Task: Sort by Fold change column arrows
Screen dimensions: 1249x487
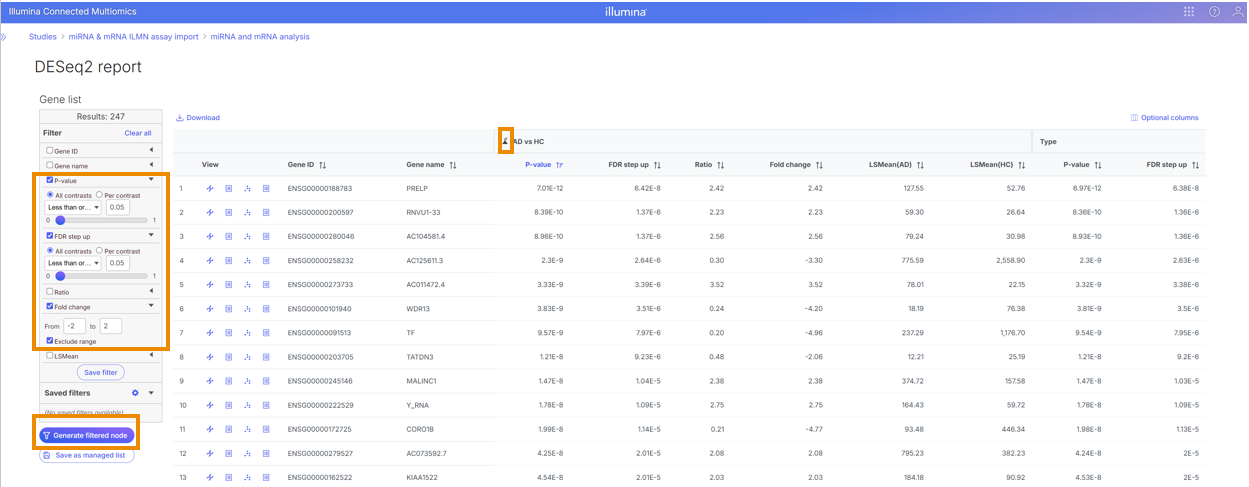Action: tap(819, 165)
